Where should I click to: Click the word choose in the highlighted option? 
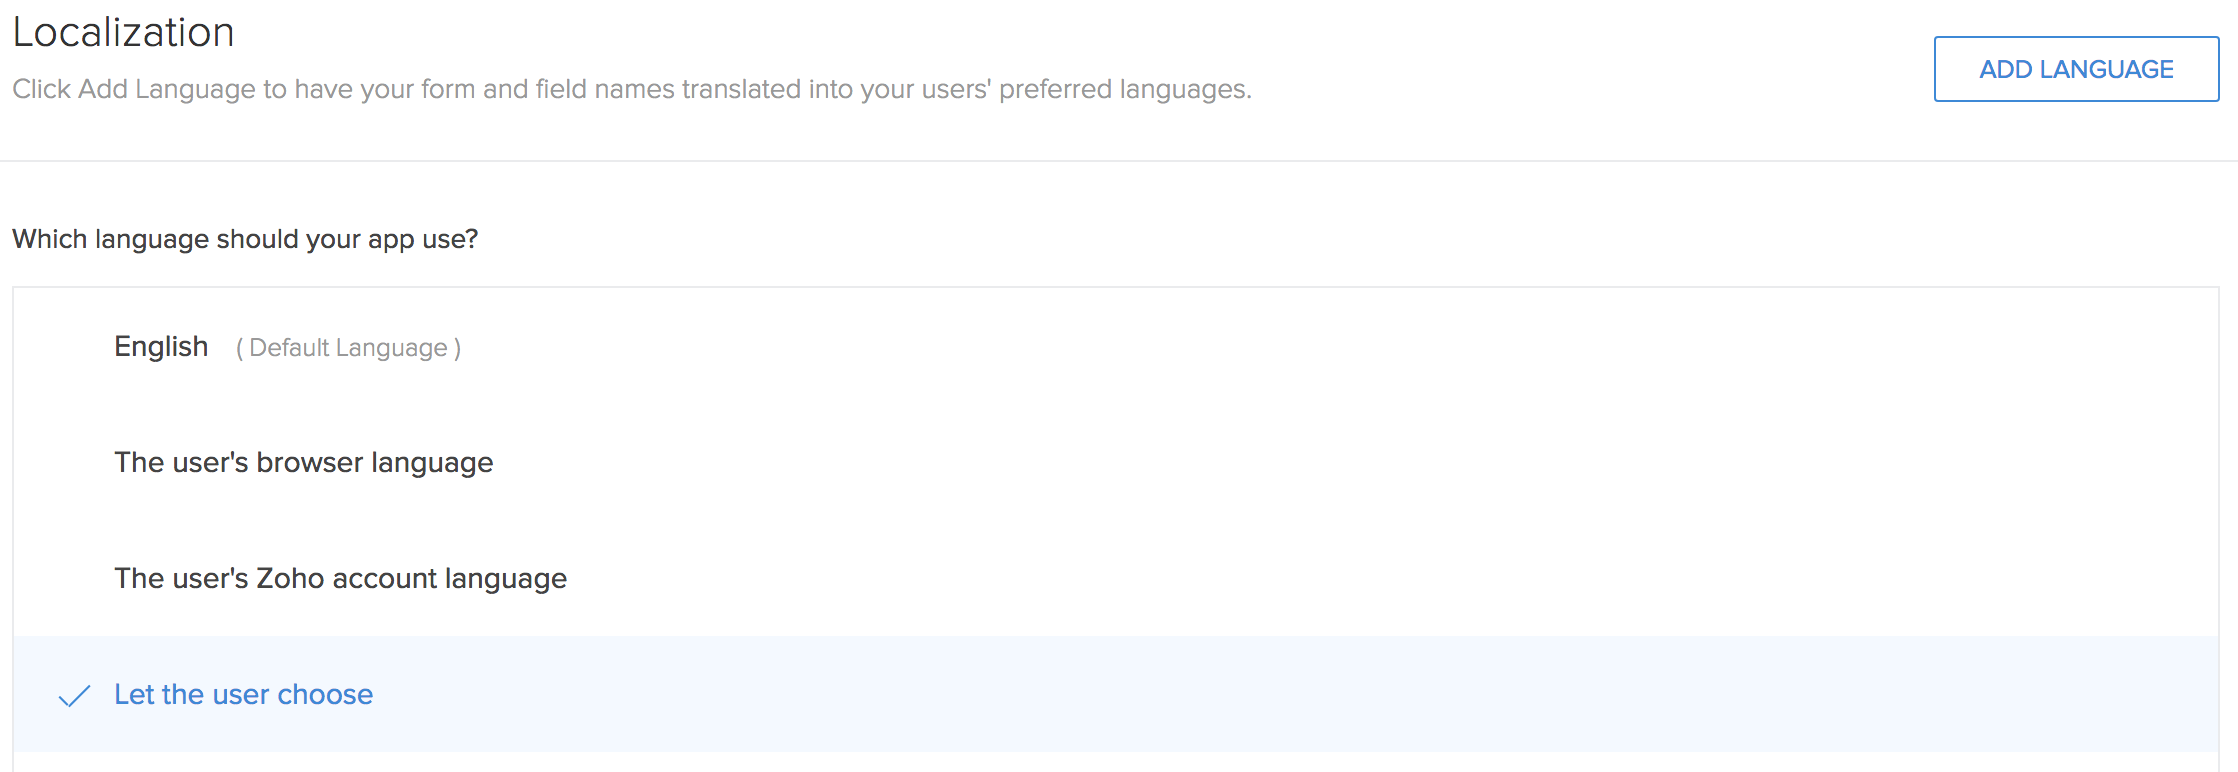pos(325,695)
